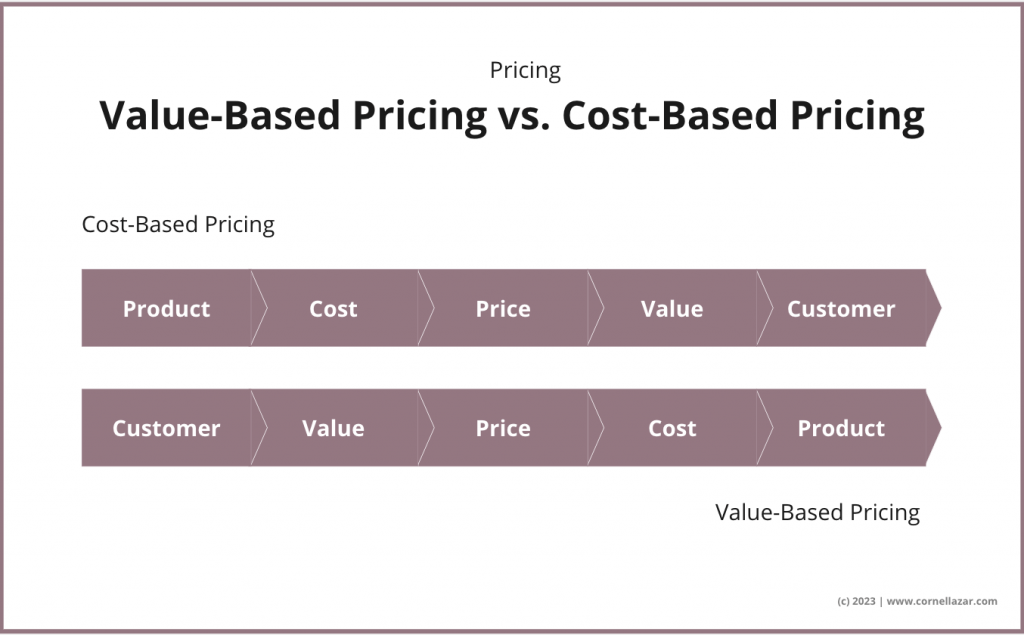The height and width of the screenshot is (635, 1024).
Task: Select the Value step in the top row
Action: coord(672,309)
